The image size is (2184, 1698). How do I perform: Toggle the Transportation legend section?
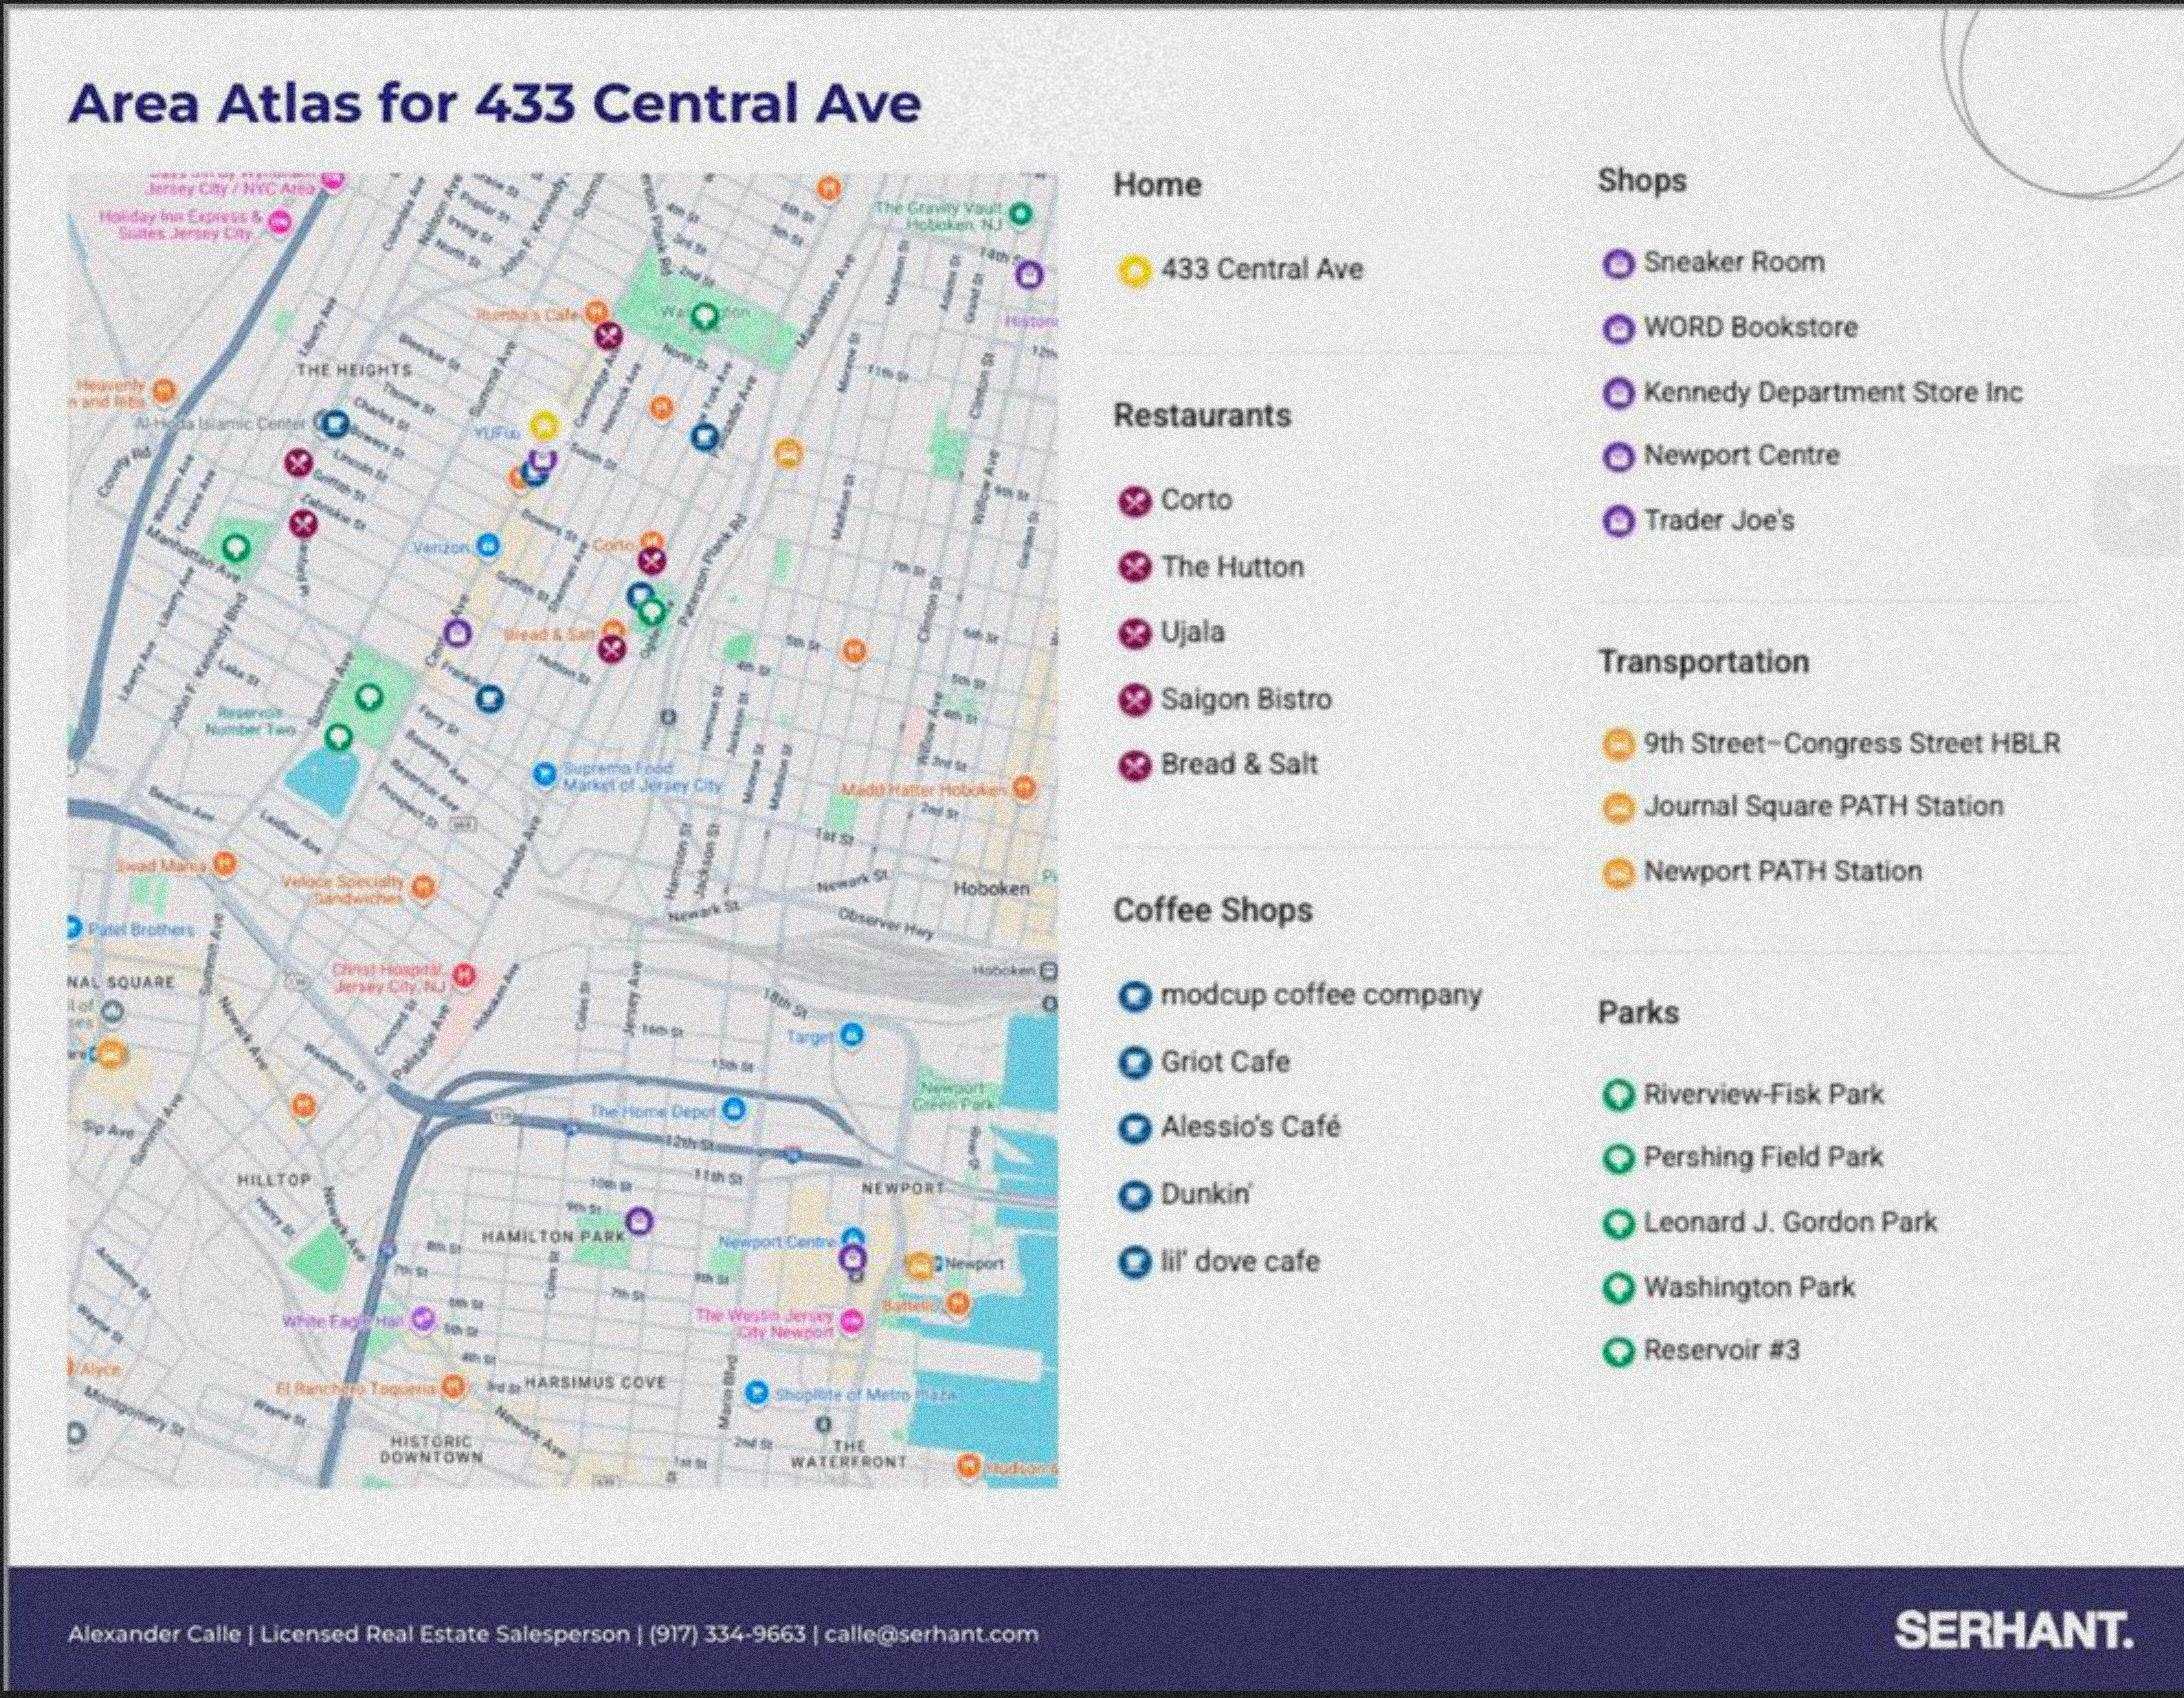1705,661
